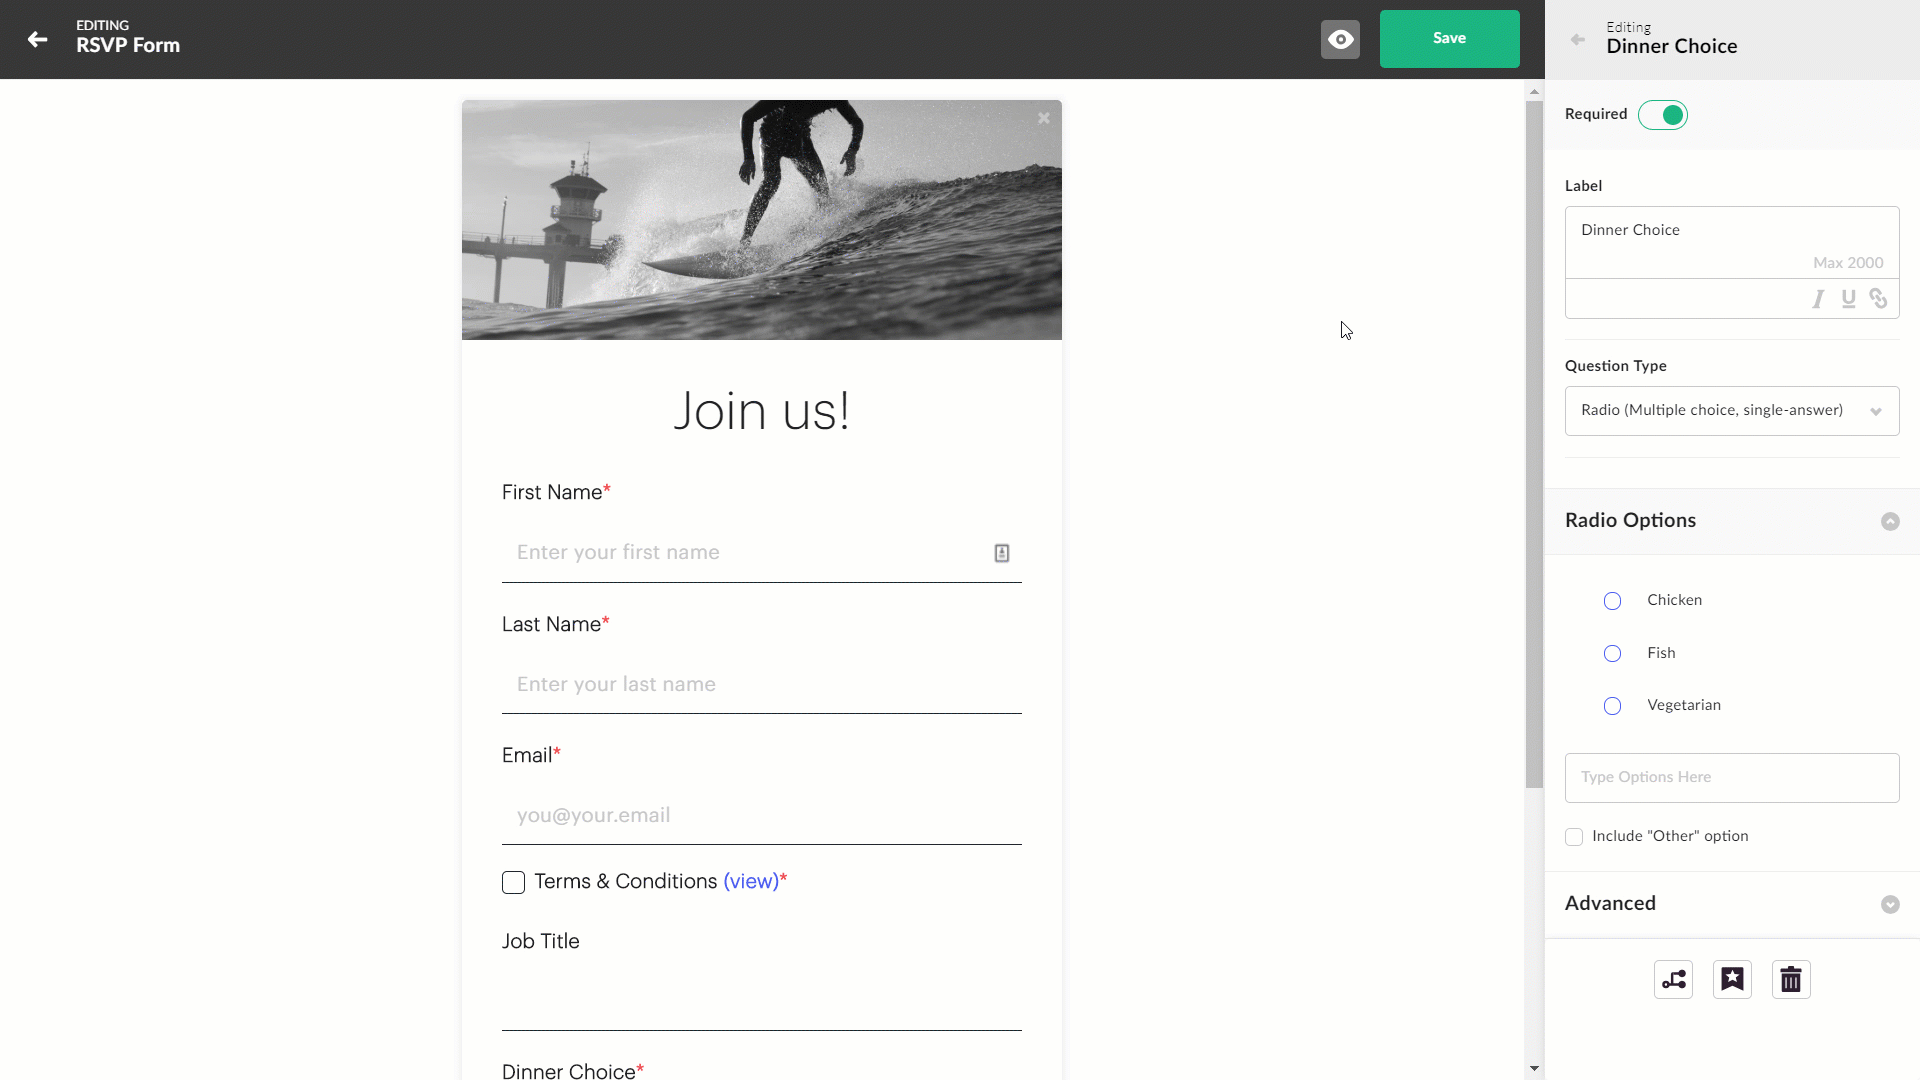The image size is (1920, 1080).
Task: Click the Job Title field label
Action: tap(541, 941)
